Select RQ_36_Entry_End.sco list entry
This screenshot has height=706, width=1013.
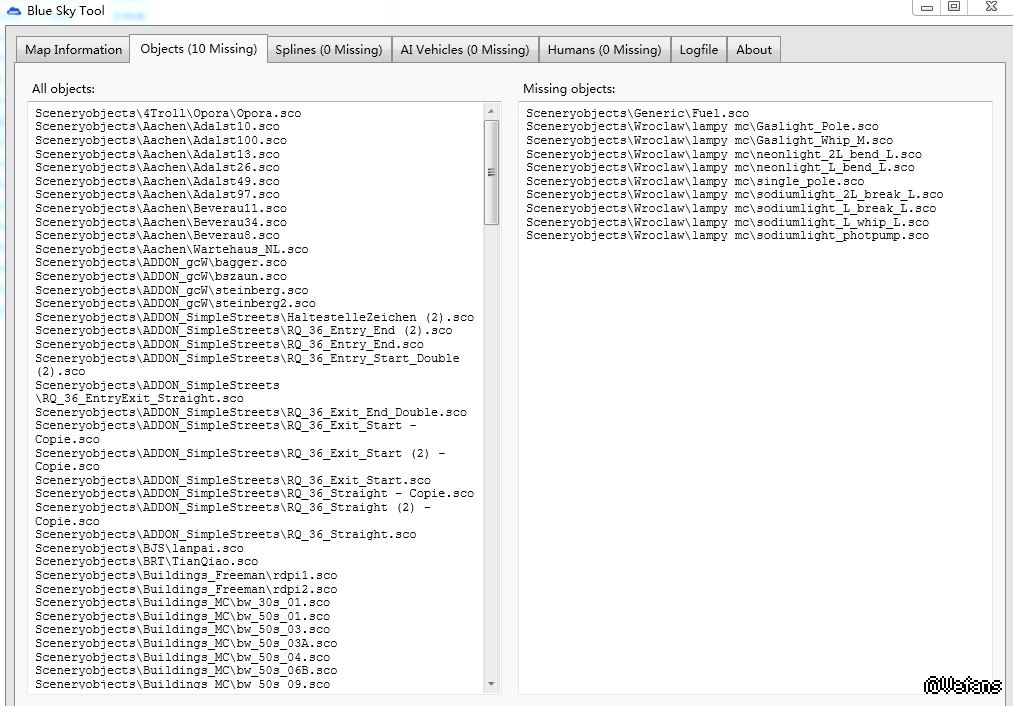point(229,345)
